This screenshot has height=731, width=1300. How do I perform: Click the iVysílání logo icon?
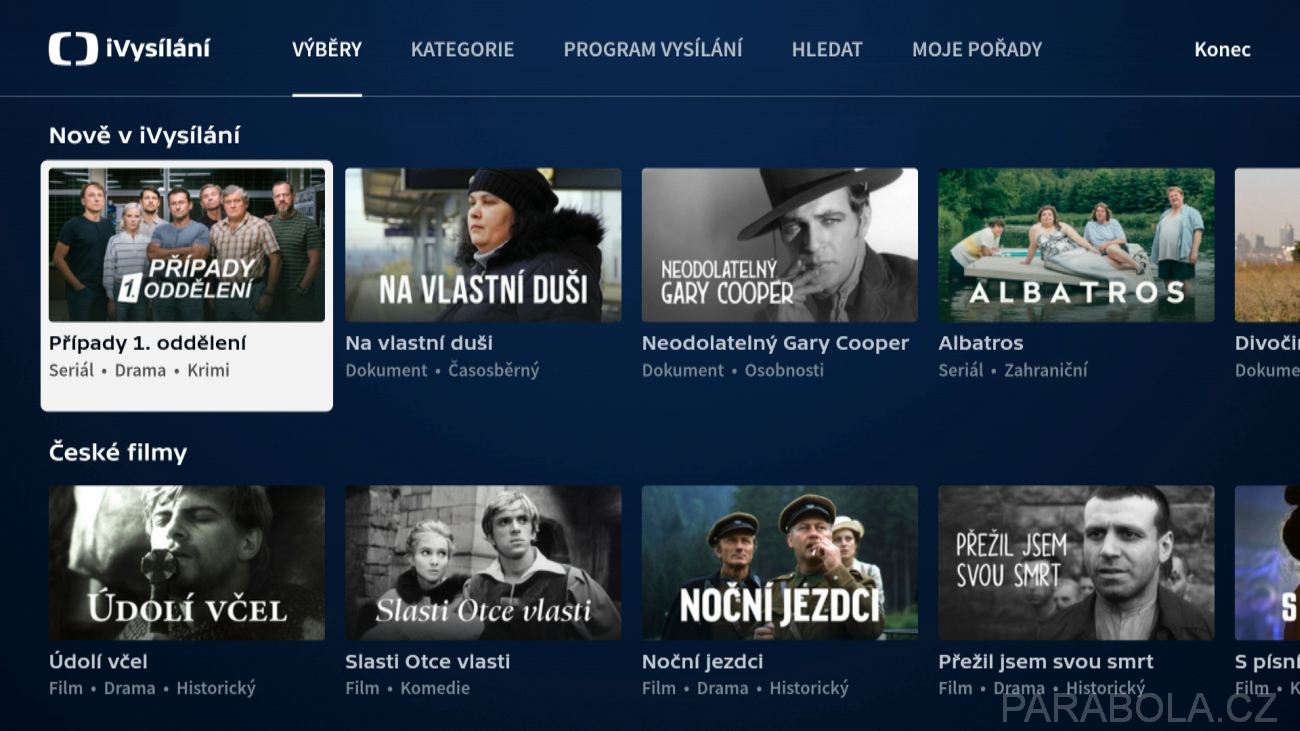click(73, 49)
